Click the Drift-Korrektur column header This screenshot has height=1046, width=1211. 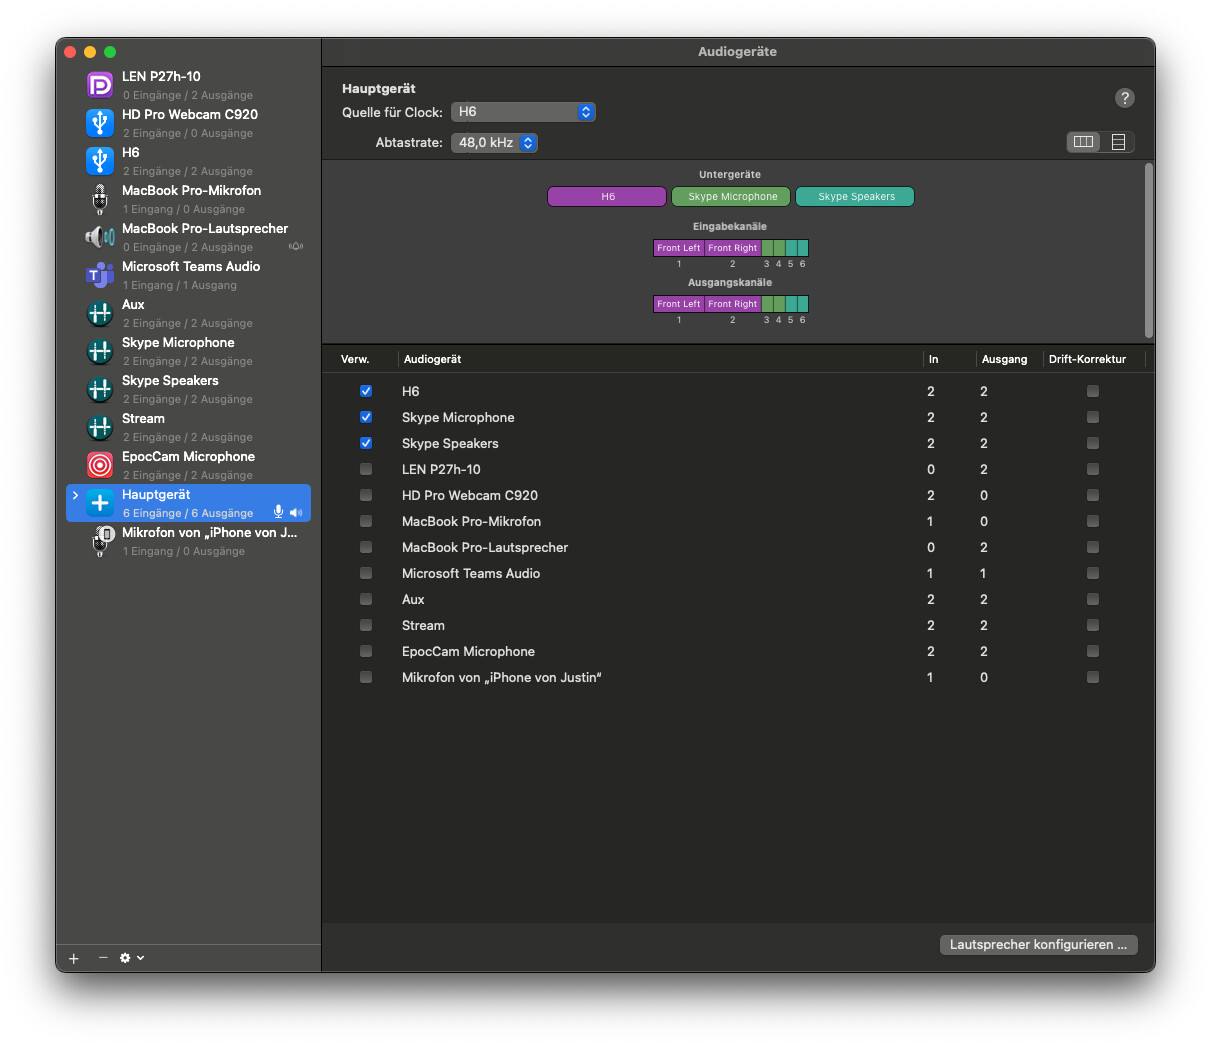click(x=1087, y=359)
